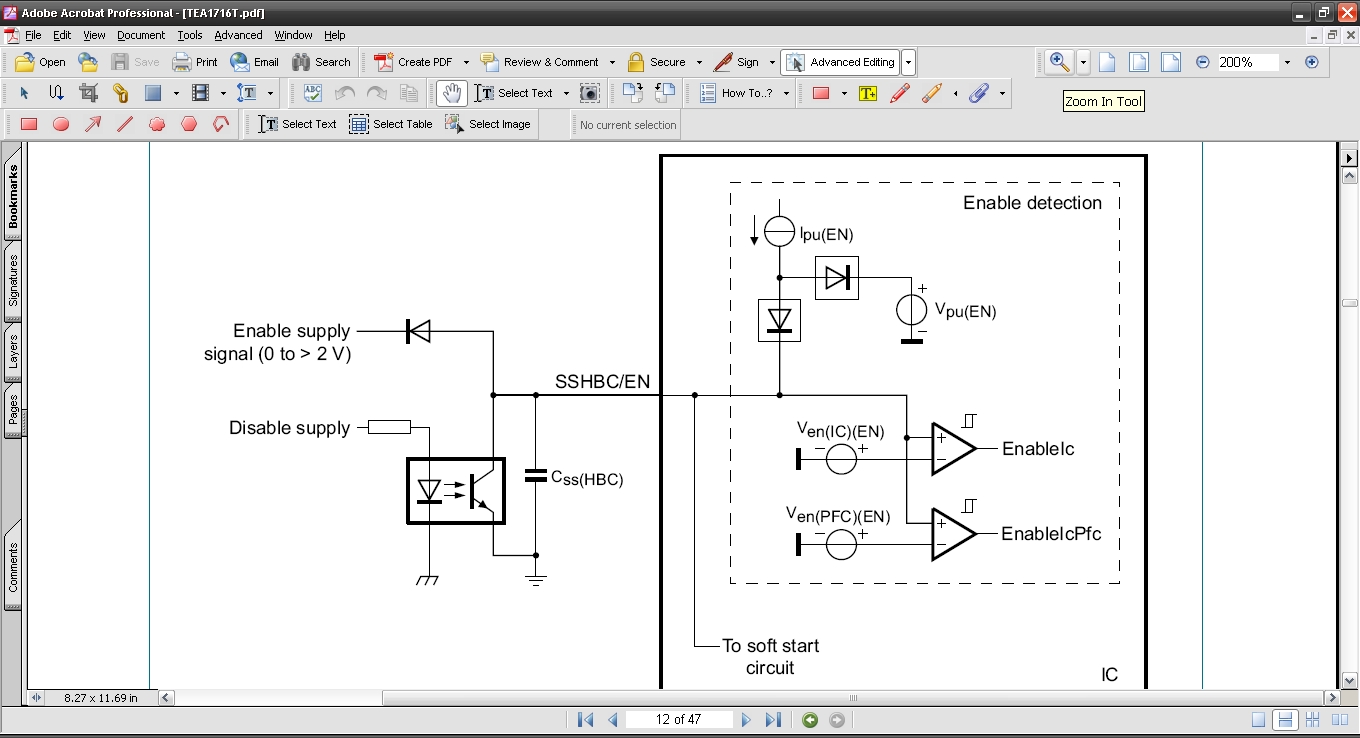Switch to Single Page layout
The image size is (1360, 738).
[x=1259, y=720]
